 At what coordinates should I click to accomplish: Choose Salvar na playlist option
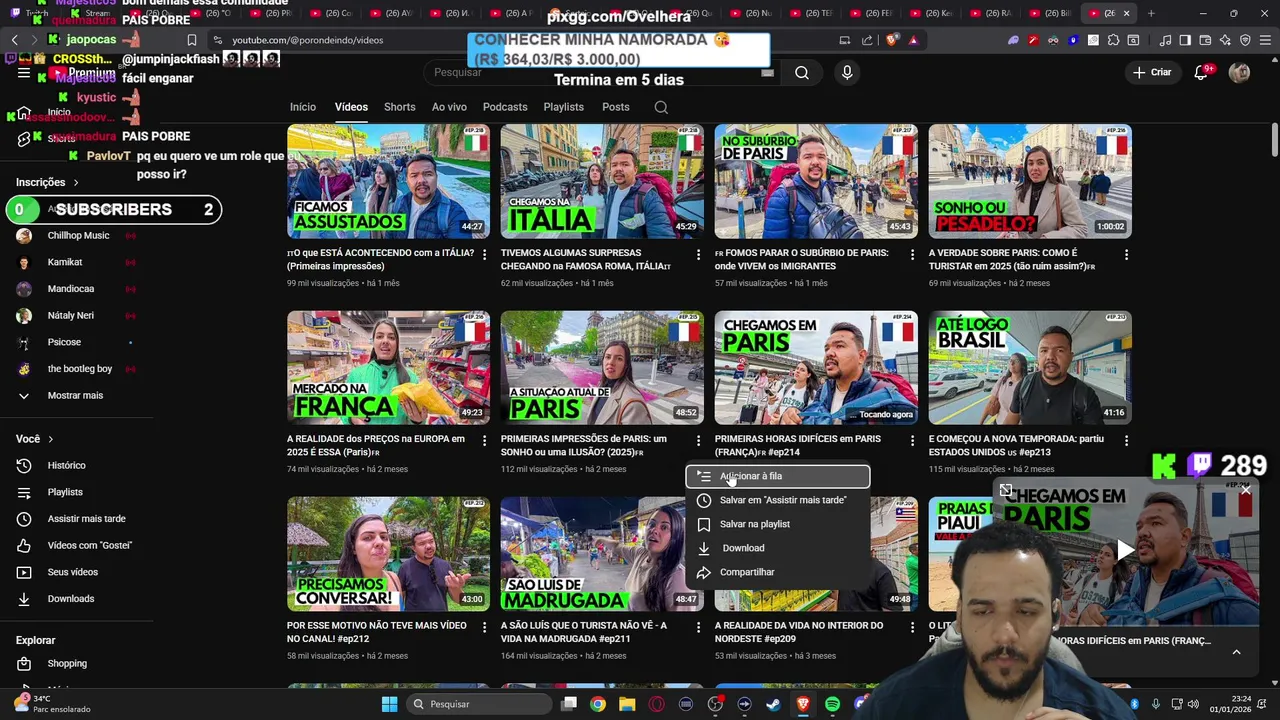(x=778, y=524)
